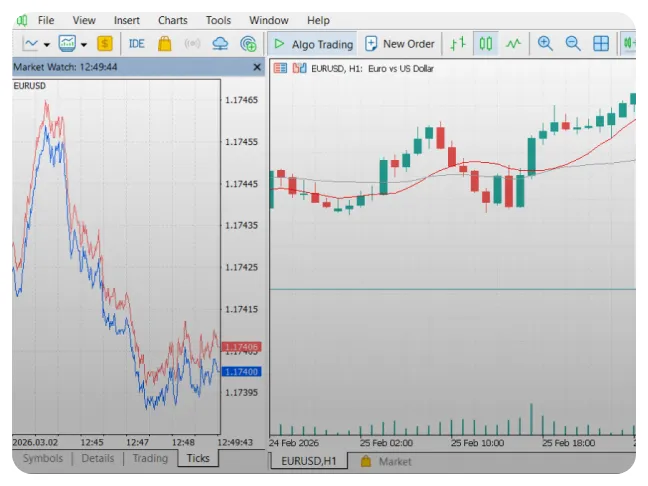The height and width of the screenshot is (486, 648).
Task: Open the IDE MetaEditor icon
Action: click(x=137, y=44)
